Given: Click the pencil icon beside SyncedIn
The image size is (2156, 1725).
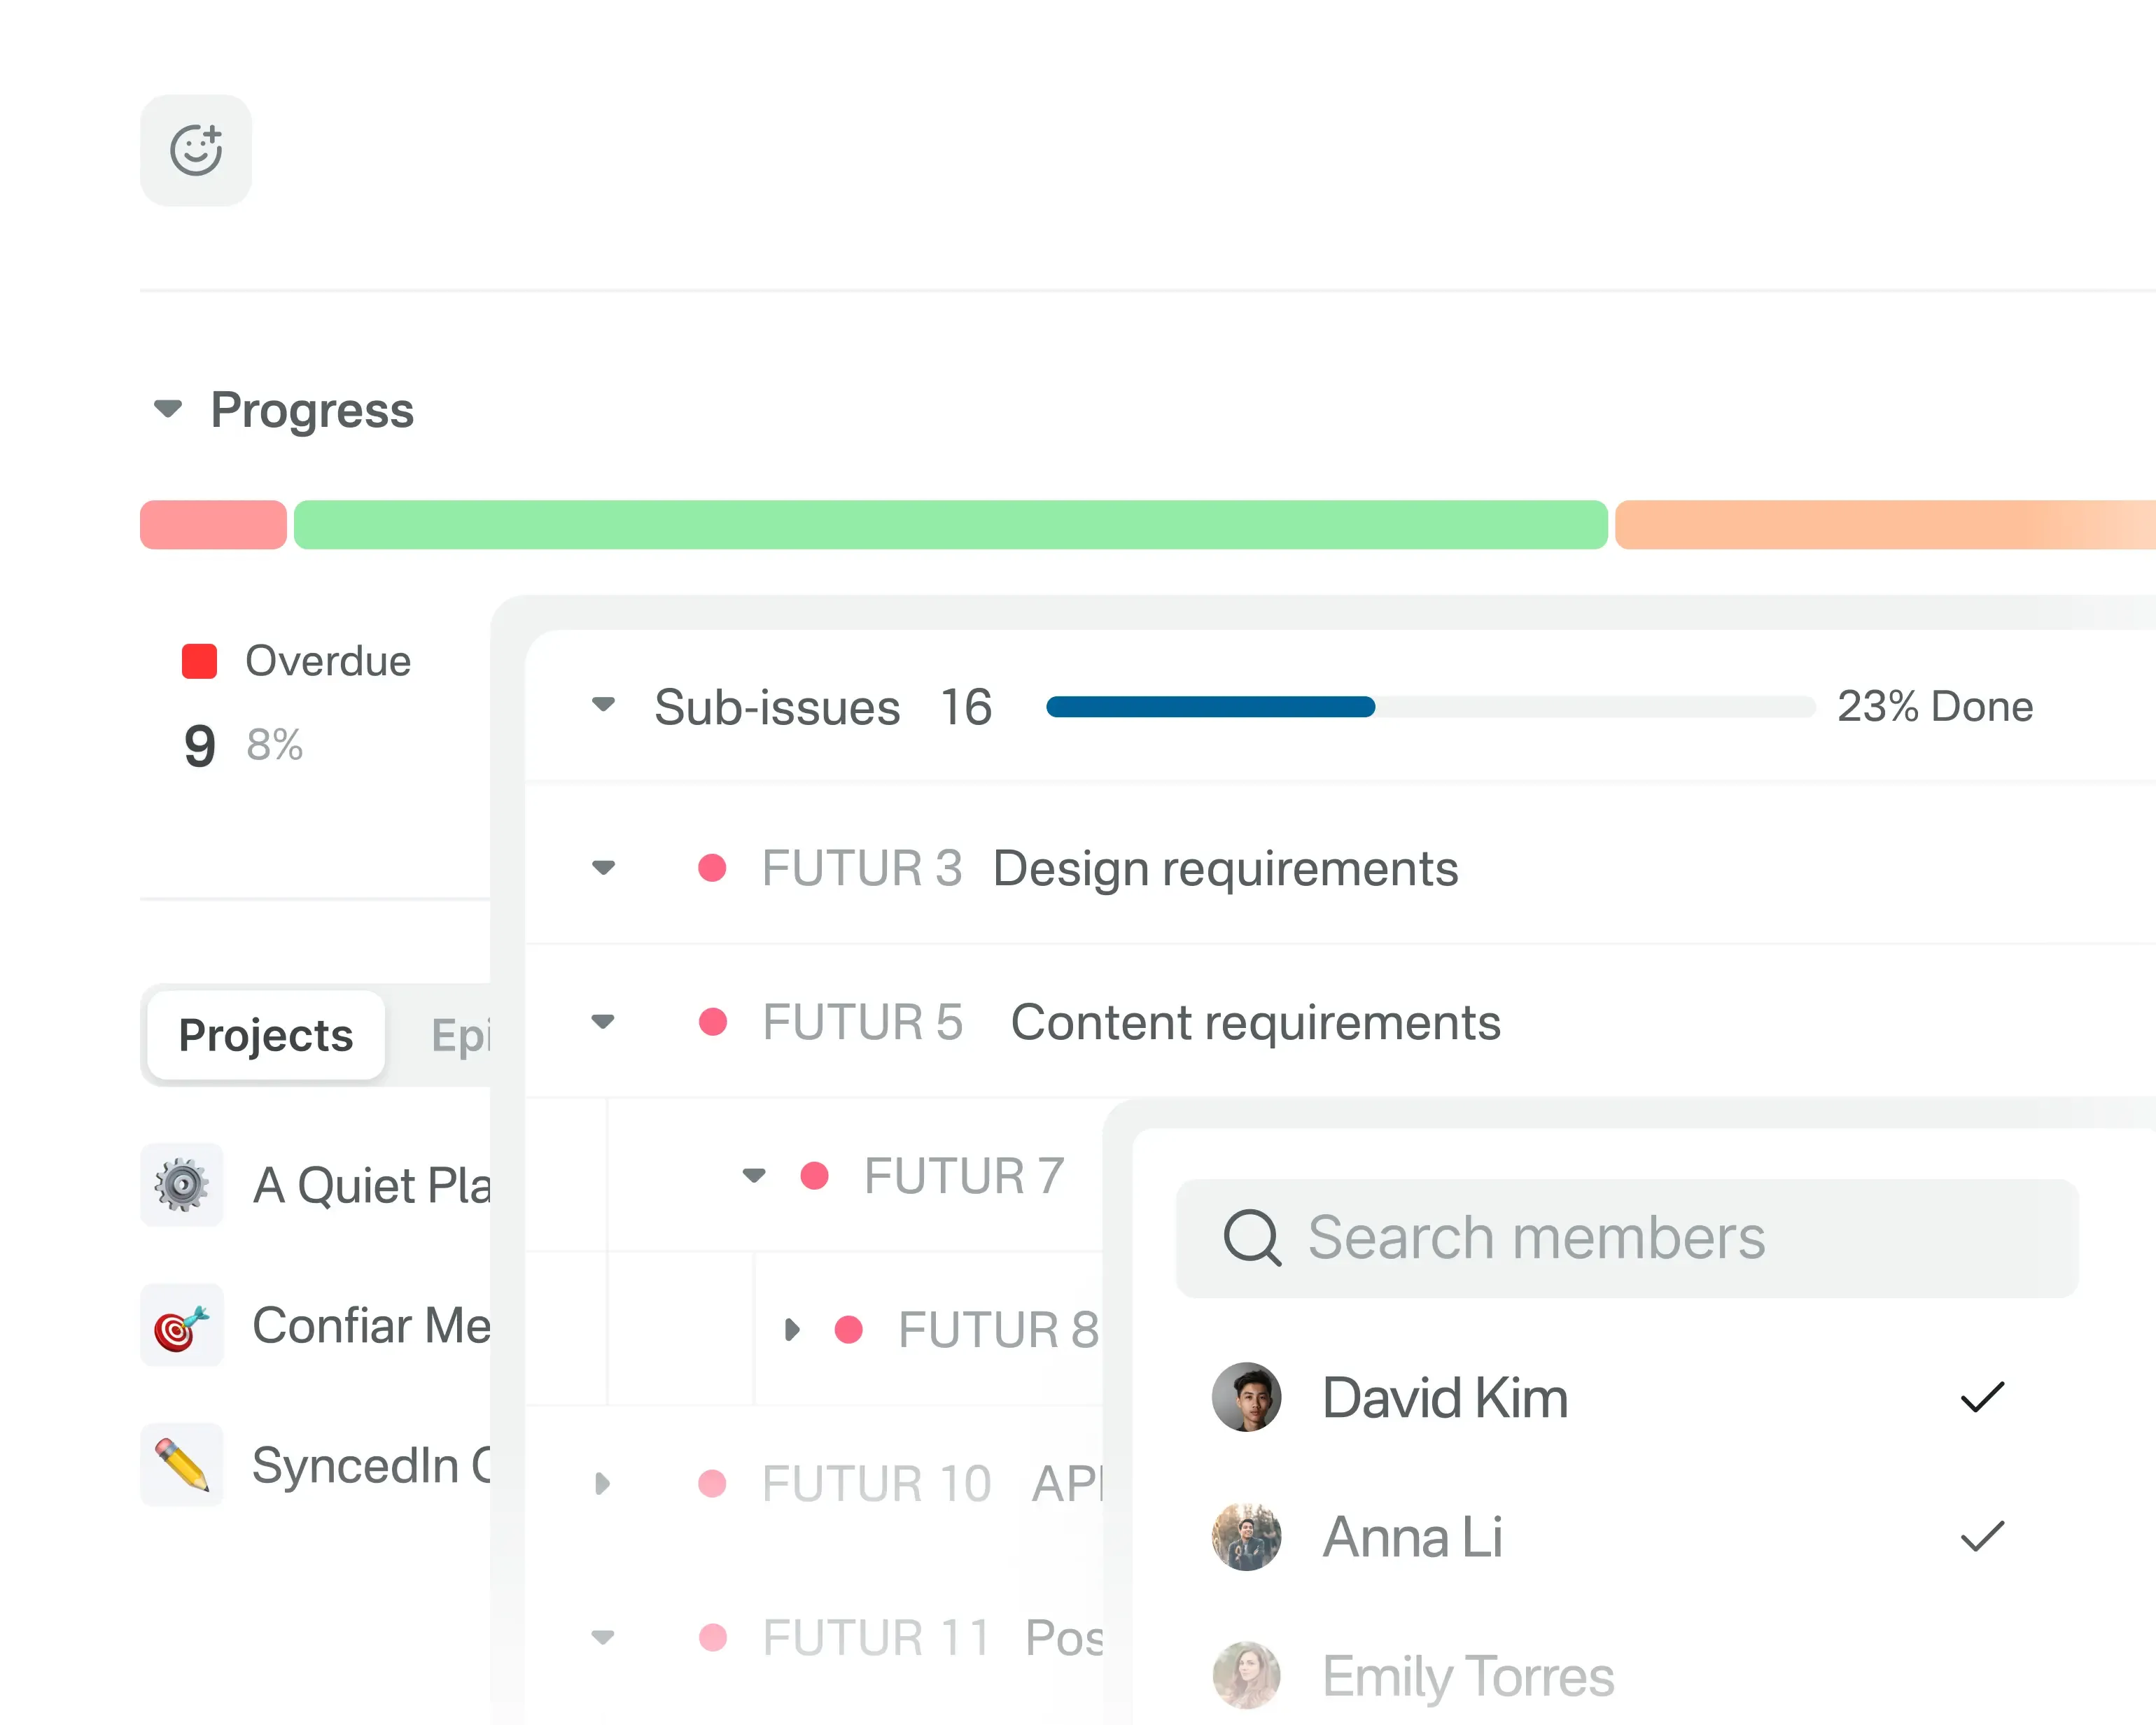Looking at the screenshot, I should point(182,1465).
